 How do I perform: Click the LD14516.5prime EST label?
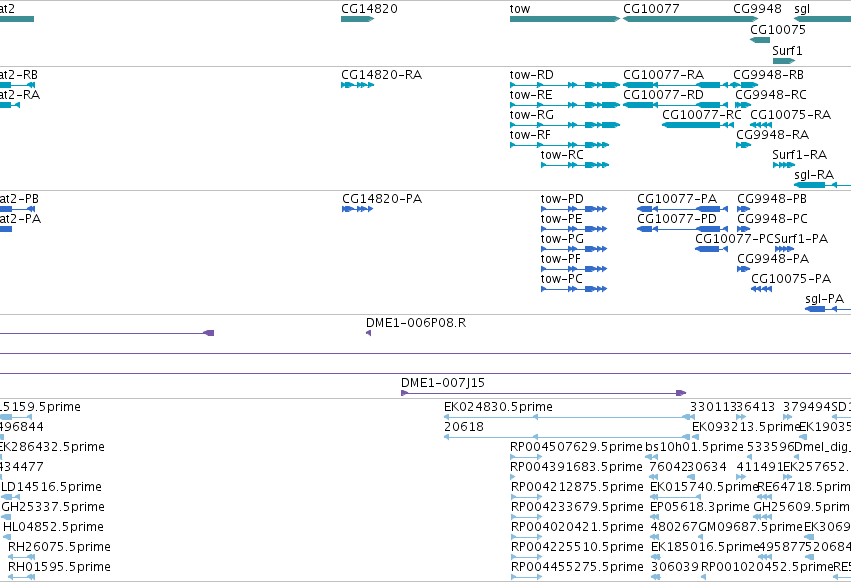pyautogui.click(x=51, y=488)
